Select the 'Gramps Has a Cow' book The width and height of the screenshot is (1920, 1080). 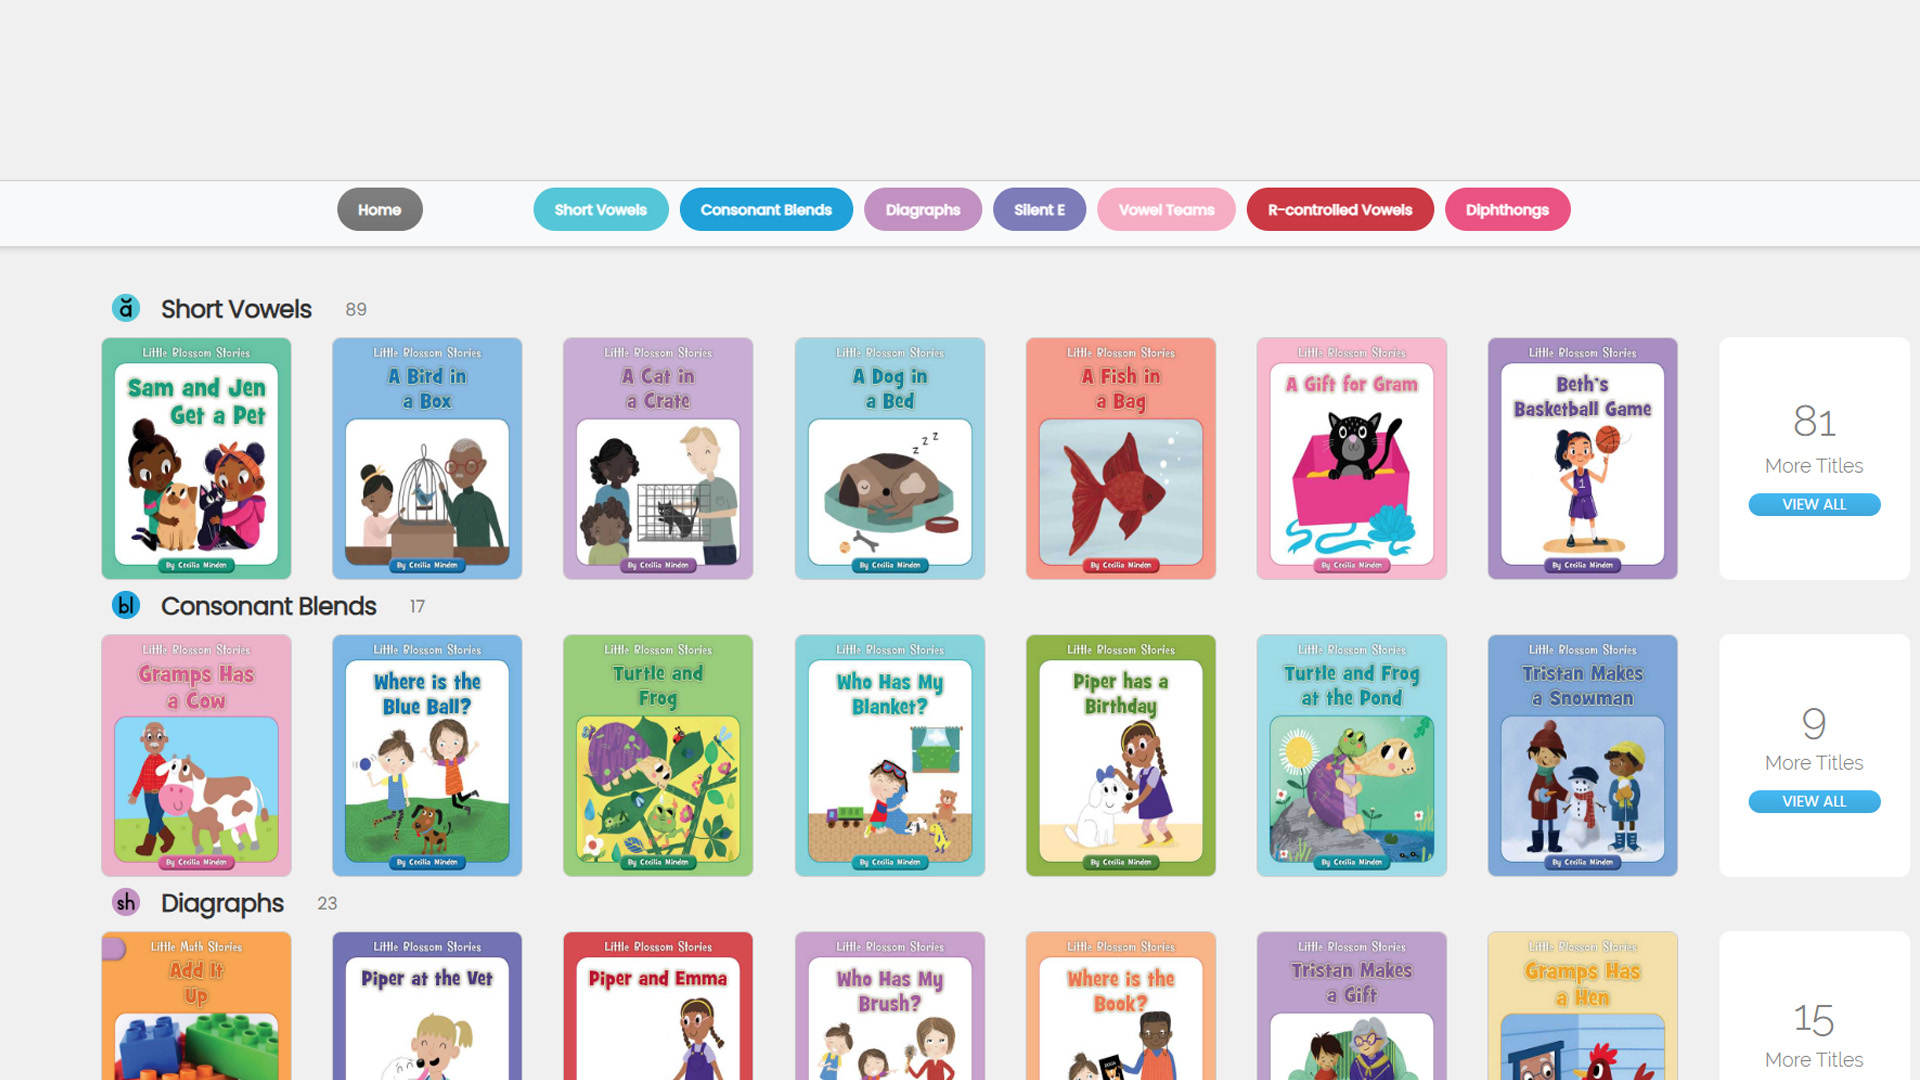(196, 755)
